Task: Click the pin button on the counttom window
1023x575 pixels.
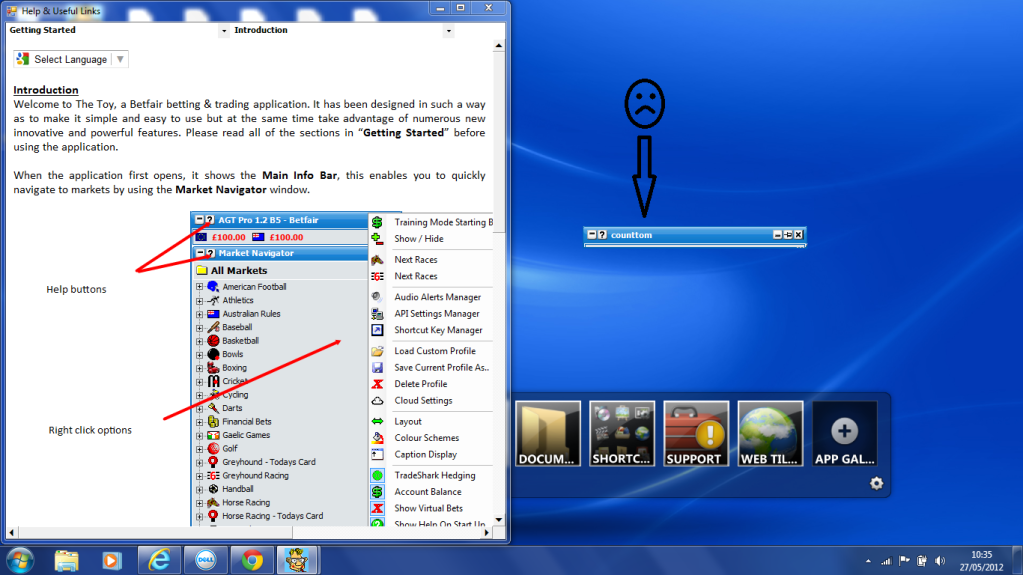Action: click(x=787, y=235)
